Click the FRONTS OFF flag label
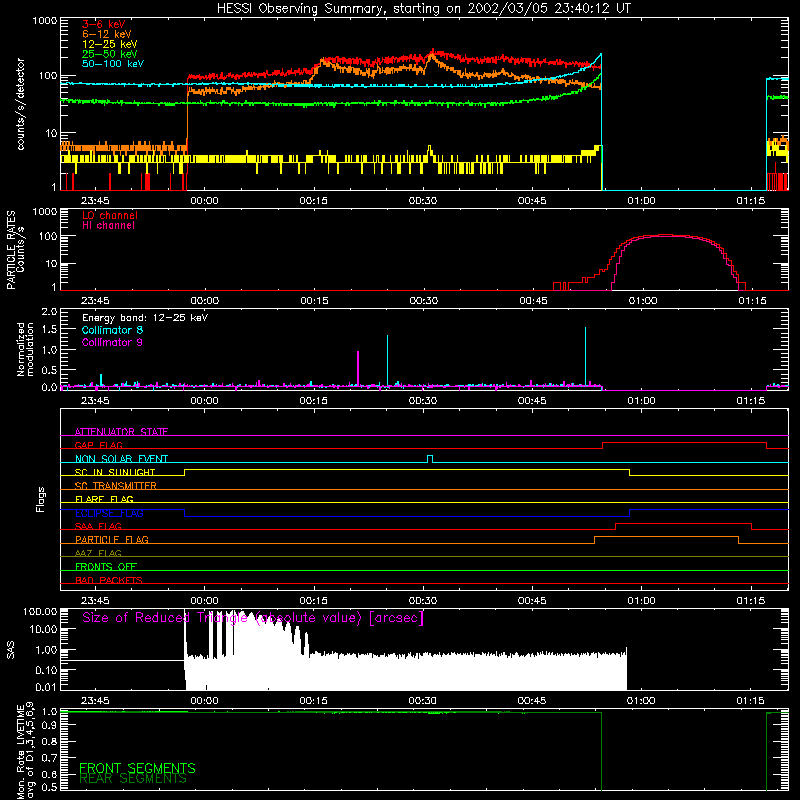Screen dimensions: 800x800 (x=106, y=566)
